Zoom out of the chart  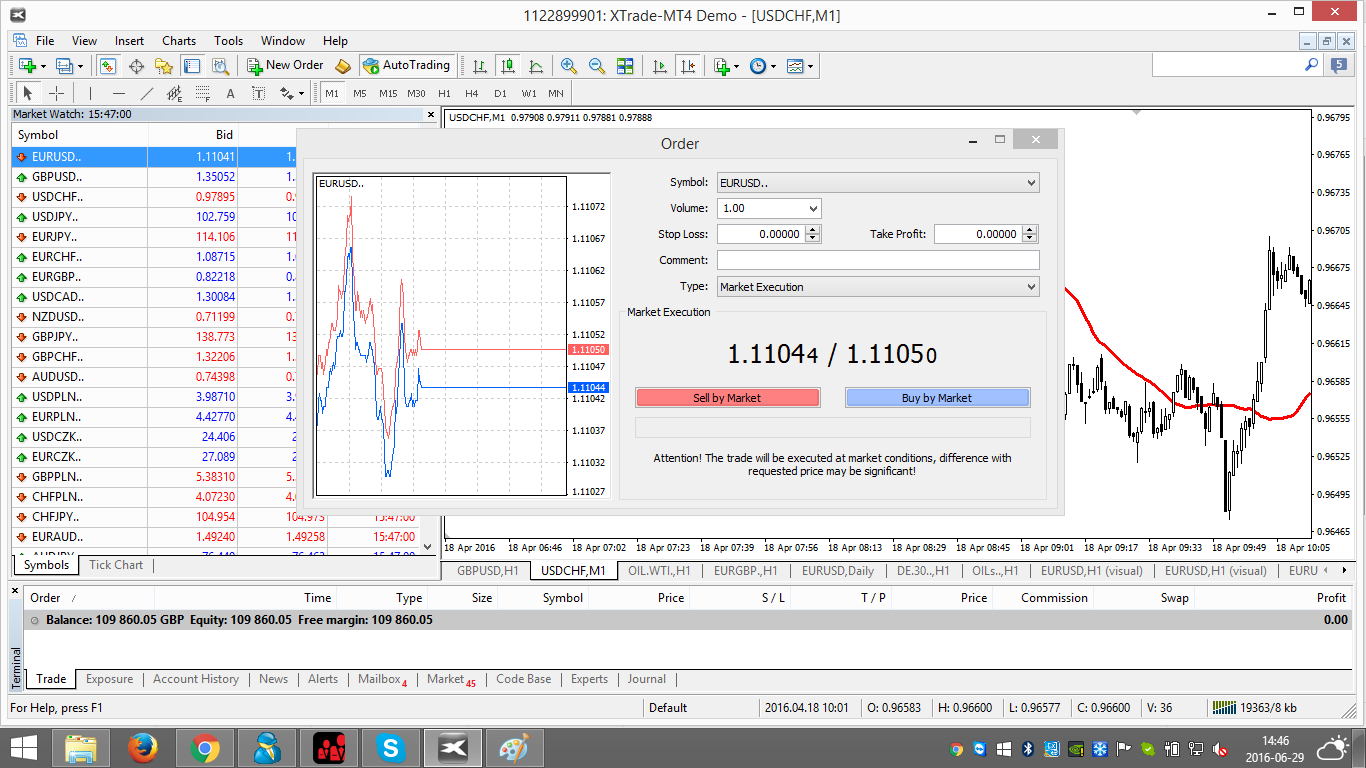click(x=597, y=66)
